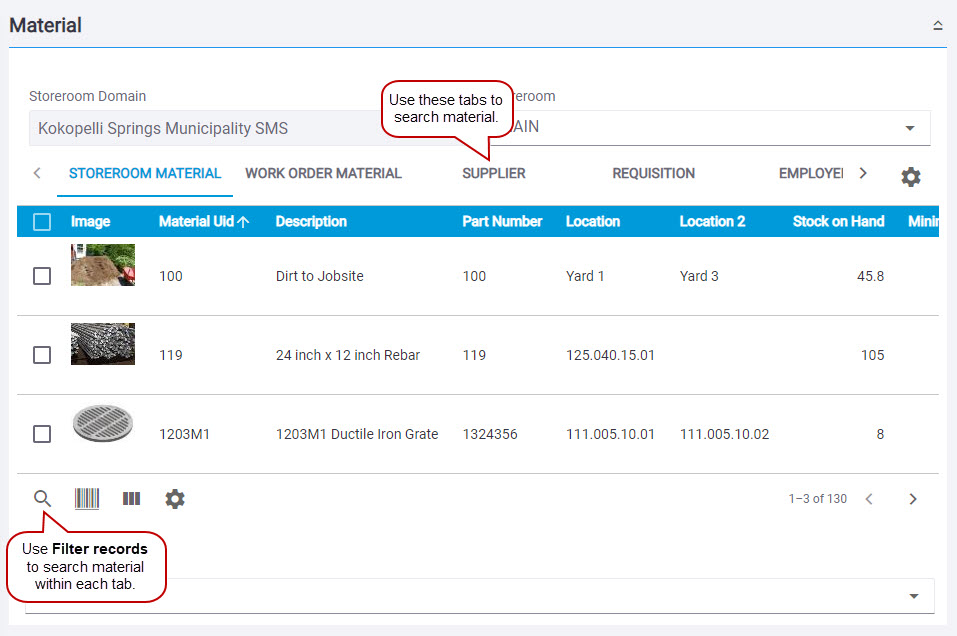Click the Ductile Iron Grate thumbnail image
Image resolution: width=957 pixels, height=636 pixels.
pyautogui.click(x=103, y=425)
